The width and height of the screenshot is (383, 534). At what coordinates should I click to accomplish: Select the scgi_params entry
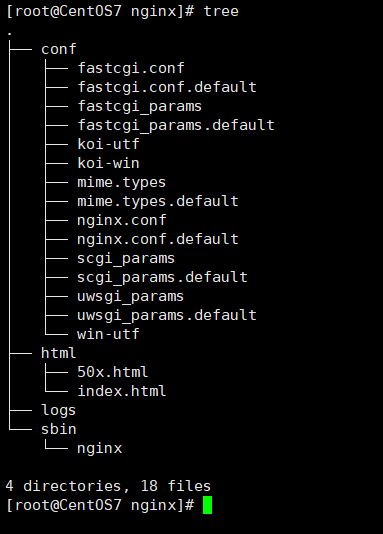click(126, 259)
